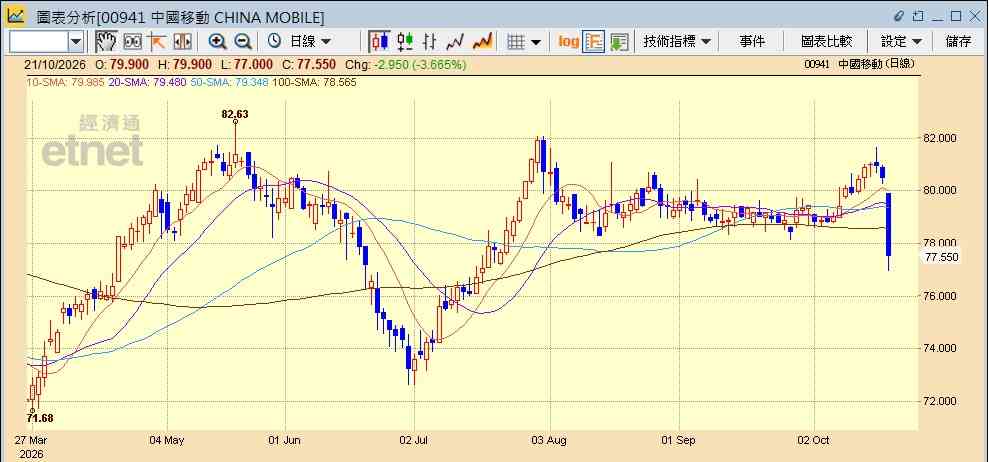Click the 儲存 save button
The image size is (989, 462).
pyautogui.click(x=958, y=42)
